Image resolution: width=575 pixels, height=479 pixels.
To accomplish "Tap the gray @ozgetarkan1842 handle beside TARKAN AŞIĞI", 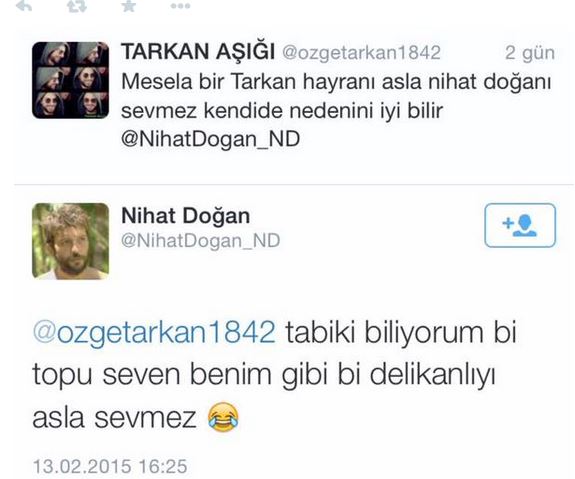I will 361,52.
